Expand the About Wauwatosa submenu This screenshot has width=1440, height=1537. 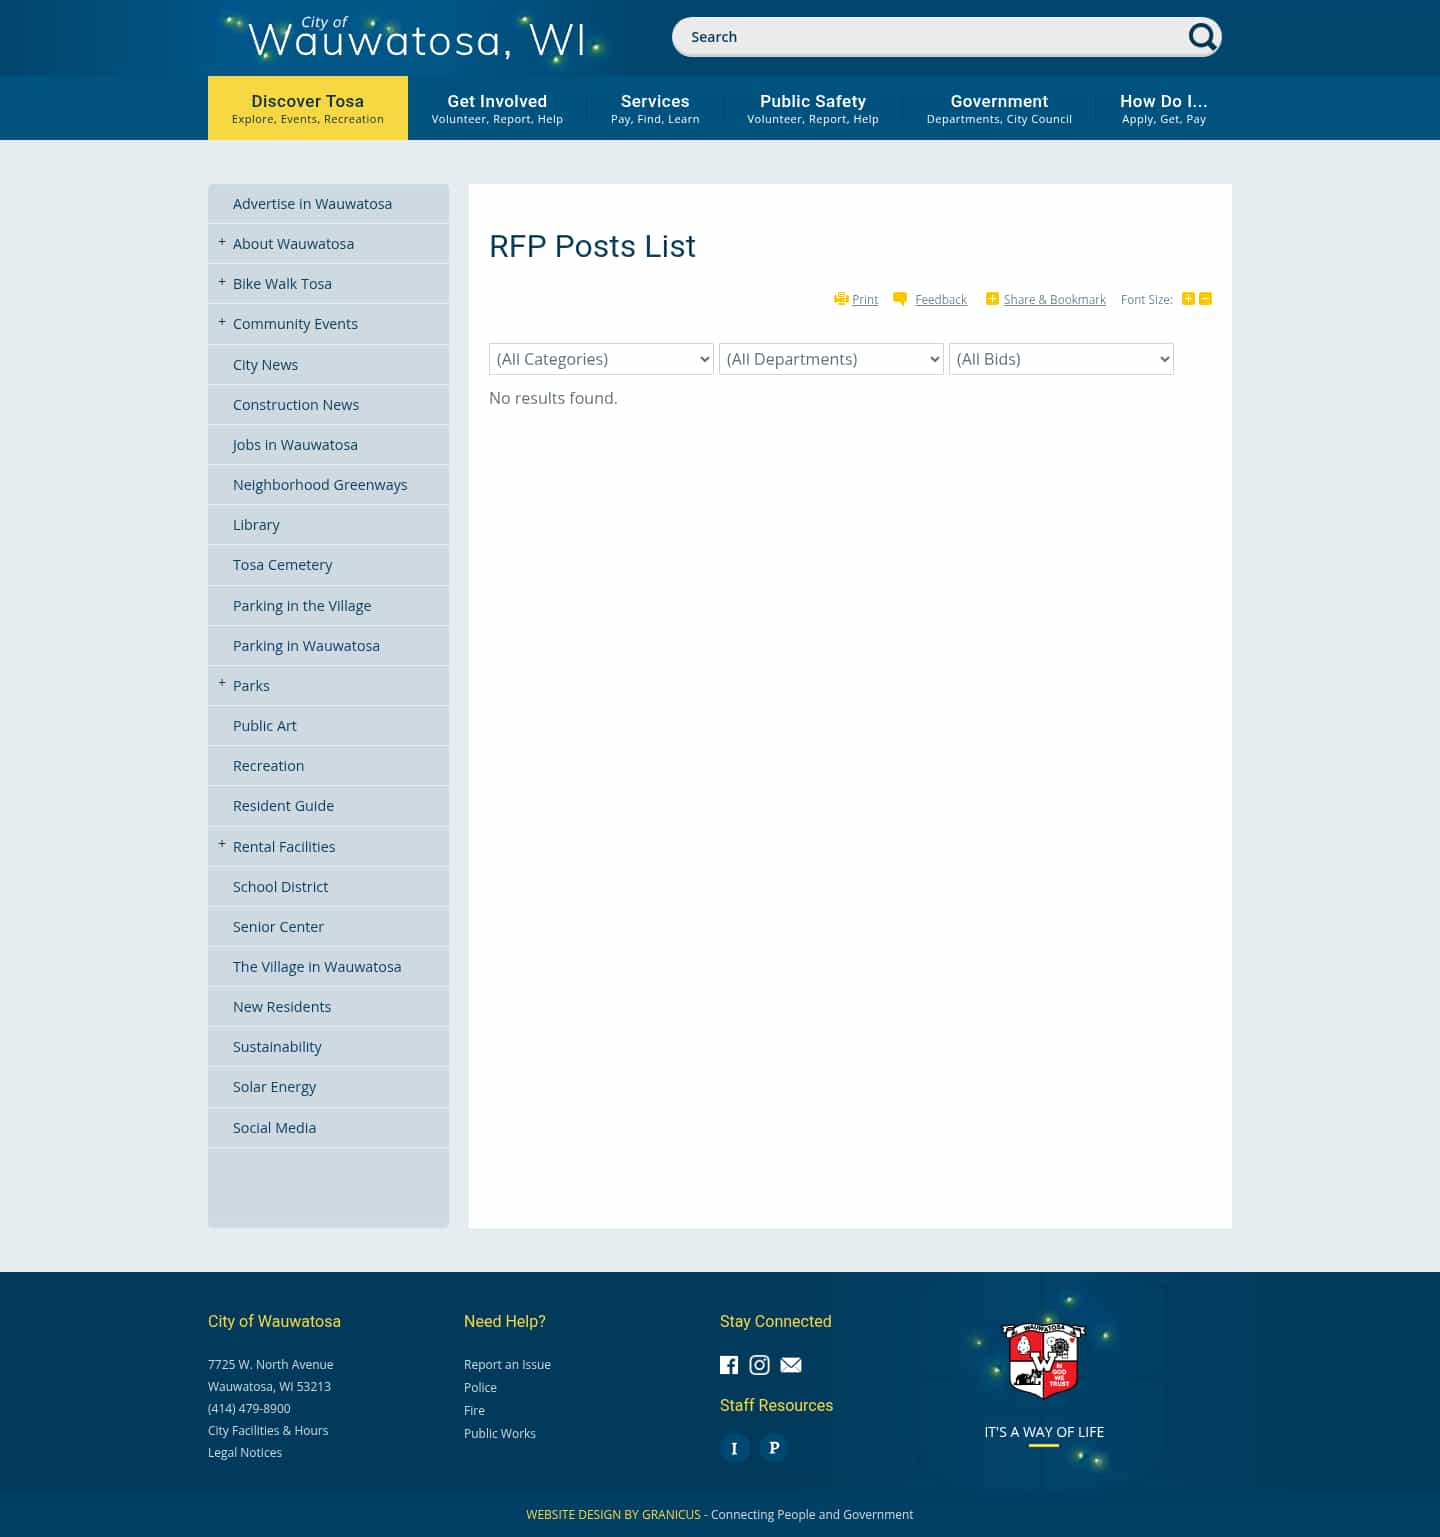[x=222, y=242]
